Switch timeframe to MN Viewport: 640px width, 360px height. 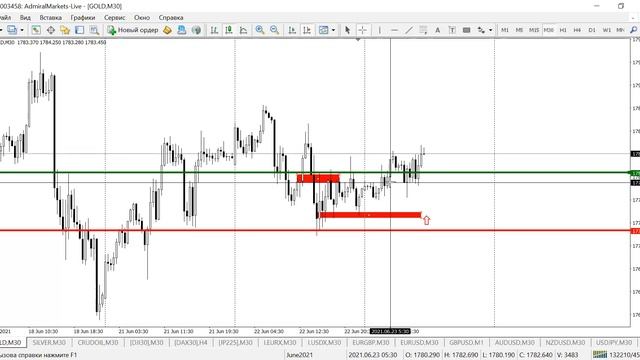[620, 30]
